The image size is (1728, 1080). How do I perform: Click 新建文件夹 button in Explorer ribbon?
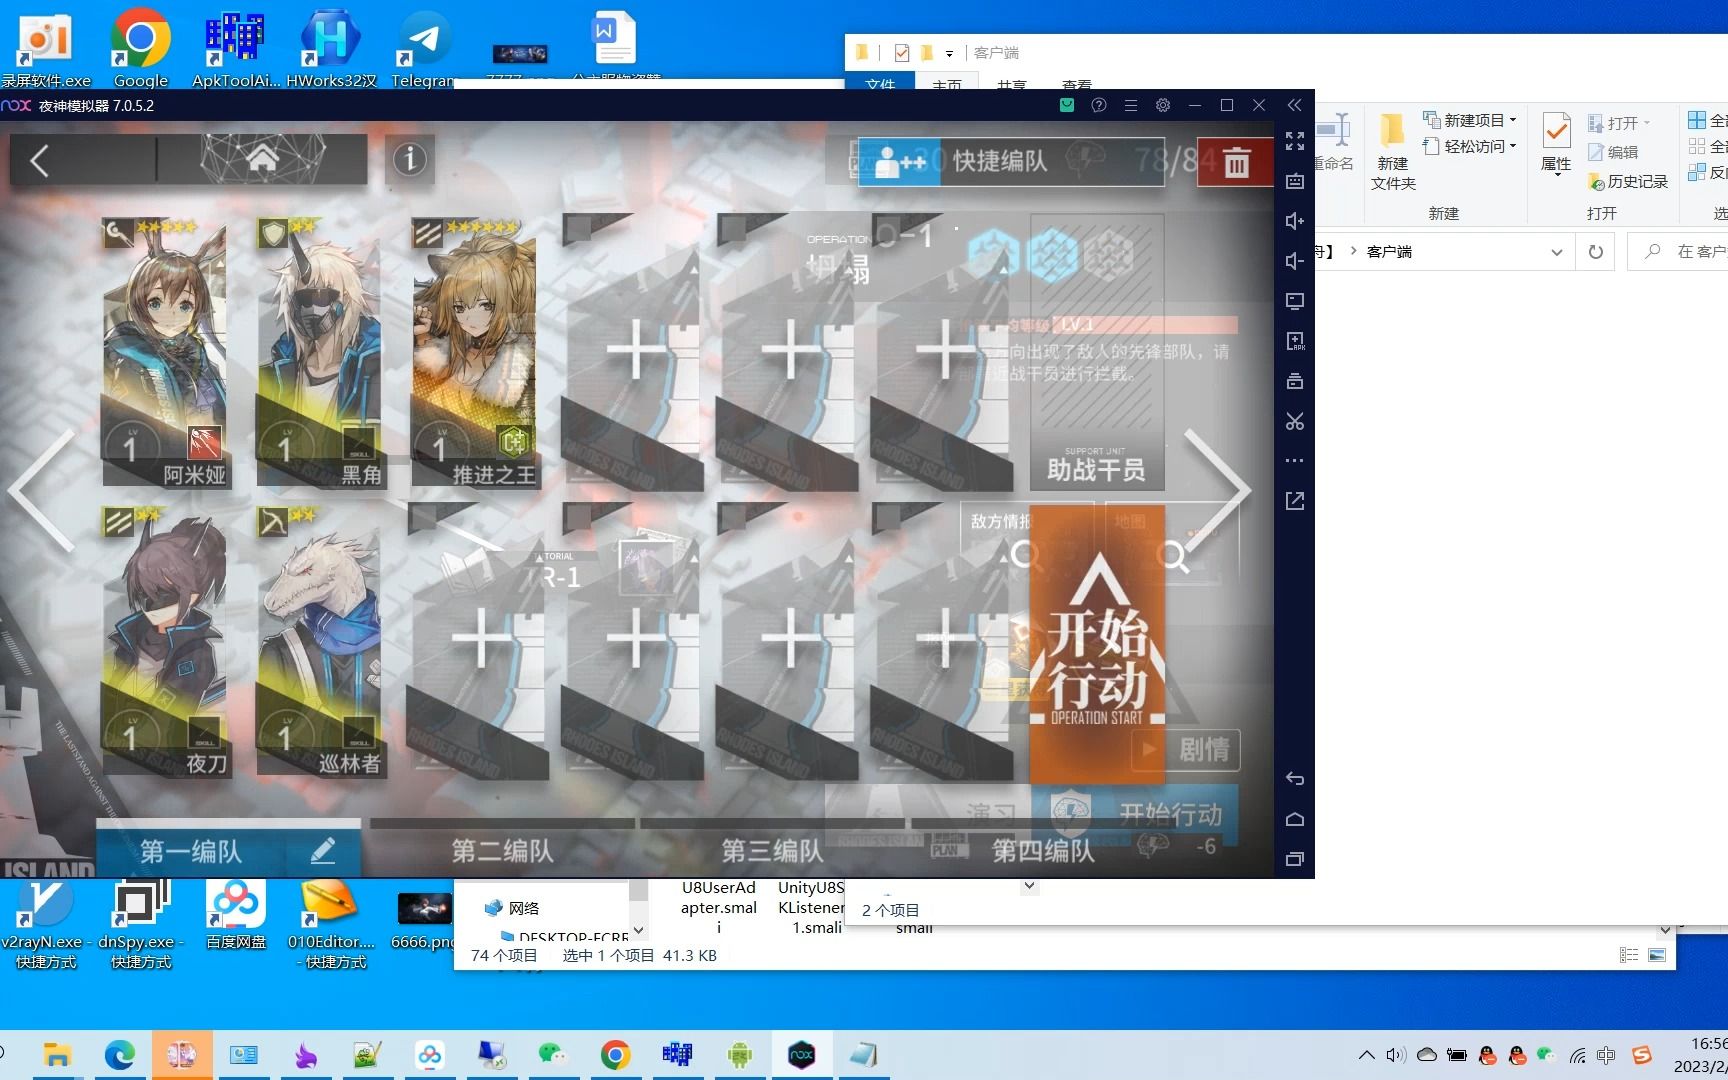[1393, 152]
